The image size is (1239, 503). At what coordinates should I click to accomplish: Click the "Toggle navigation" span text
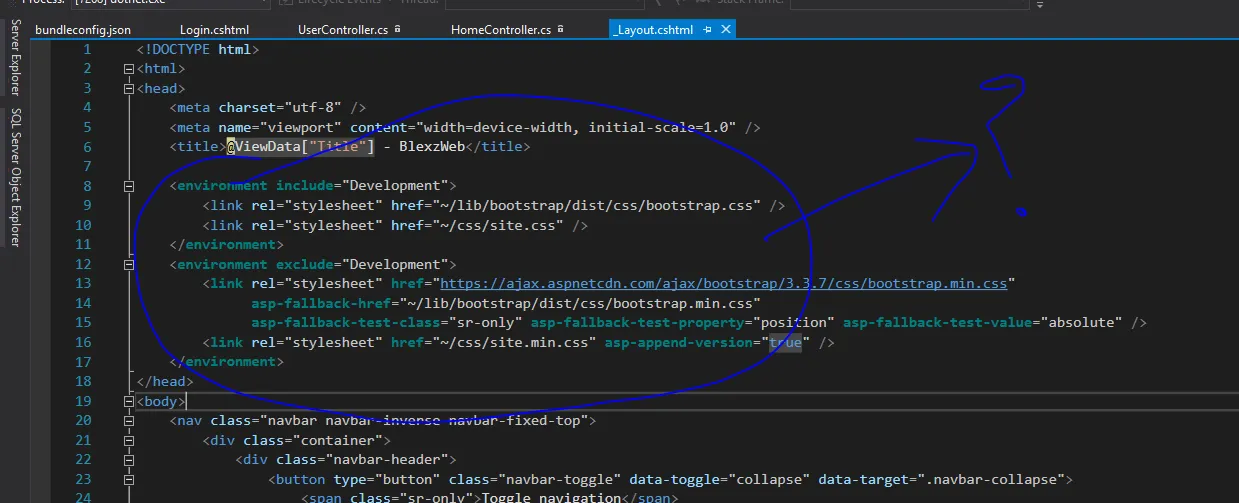pos(553,499)
